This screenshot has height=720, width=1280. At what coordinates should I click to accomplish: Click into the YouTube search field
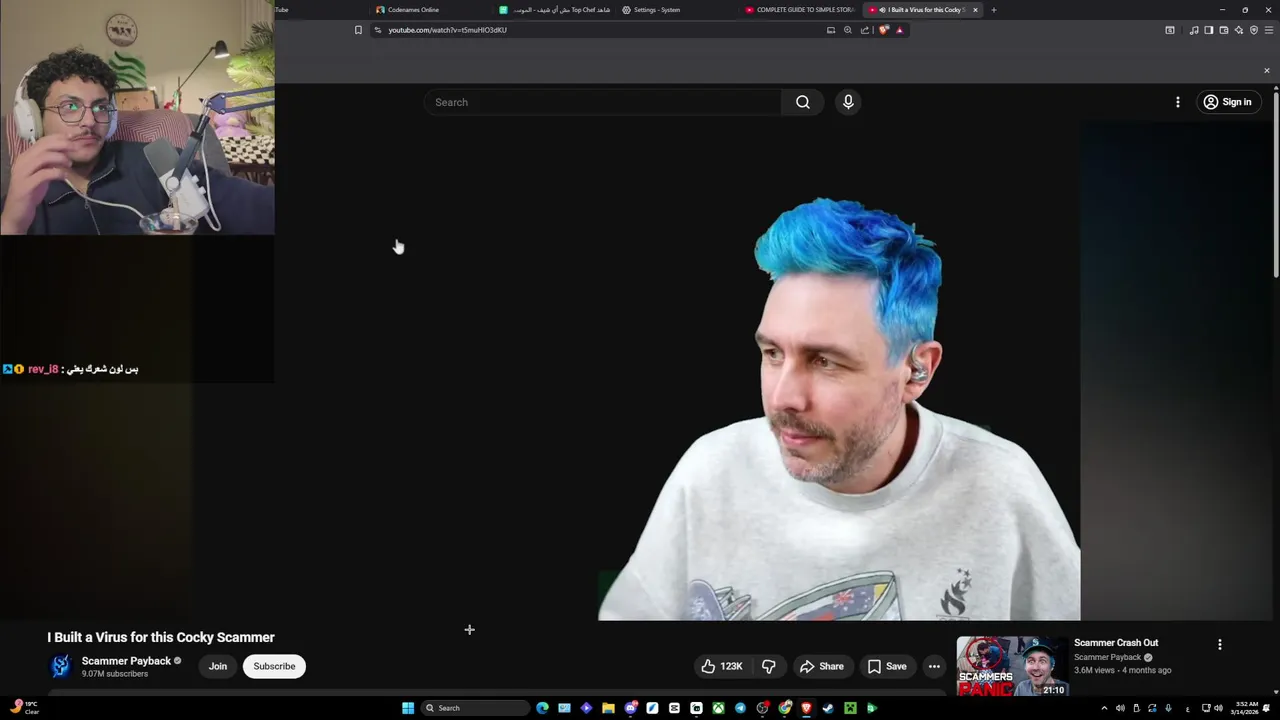tap(603, 102)
